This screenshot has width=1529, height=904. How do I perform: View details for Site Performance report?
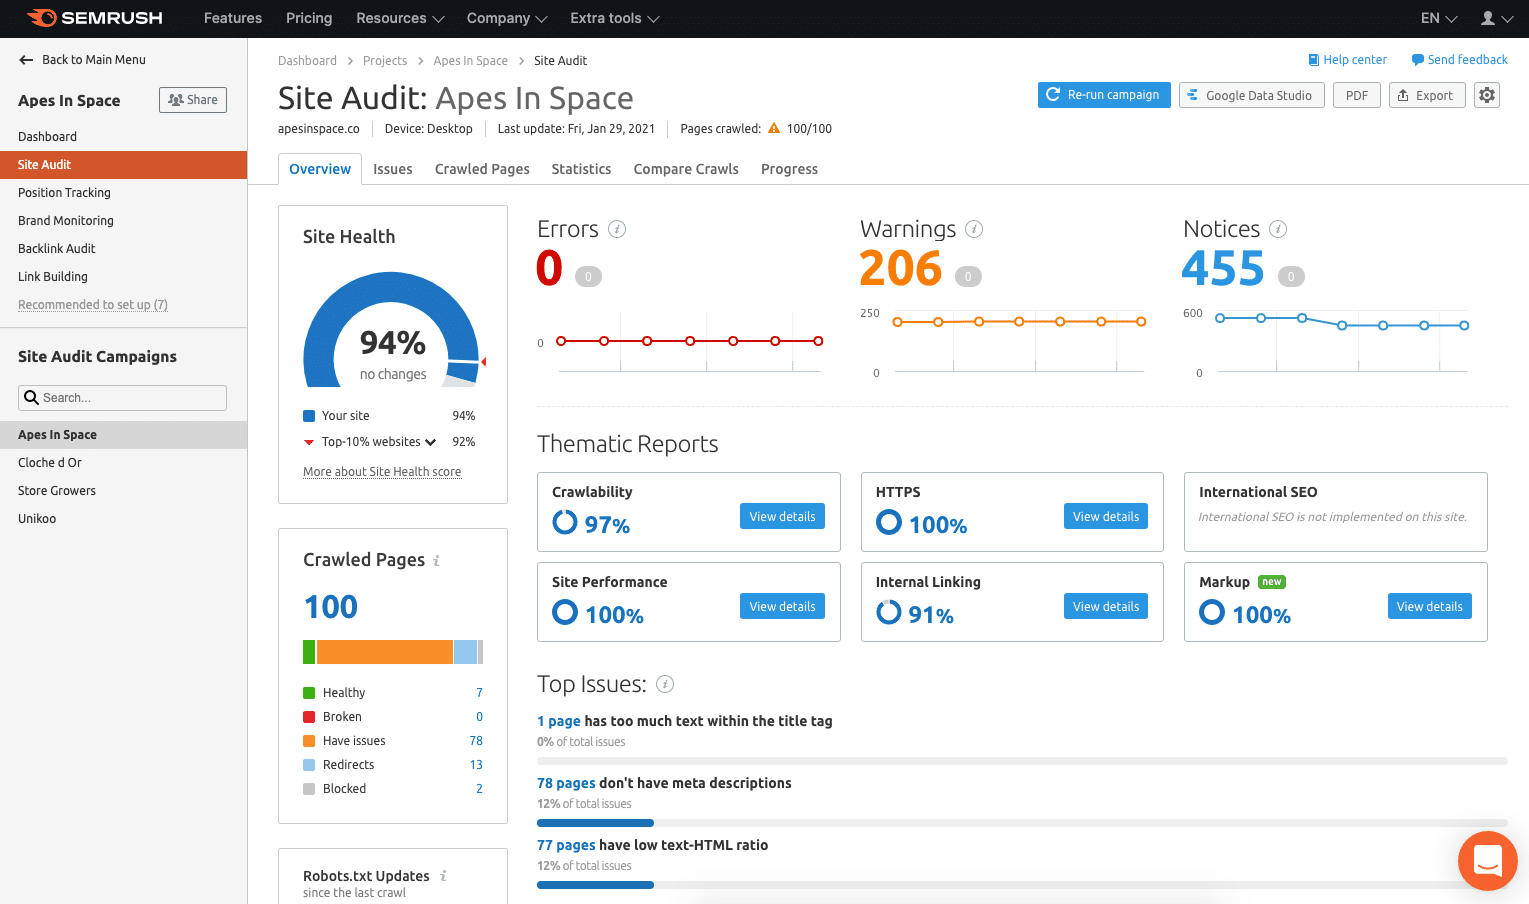[x=782, y=606]
